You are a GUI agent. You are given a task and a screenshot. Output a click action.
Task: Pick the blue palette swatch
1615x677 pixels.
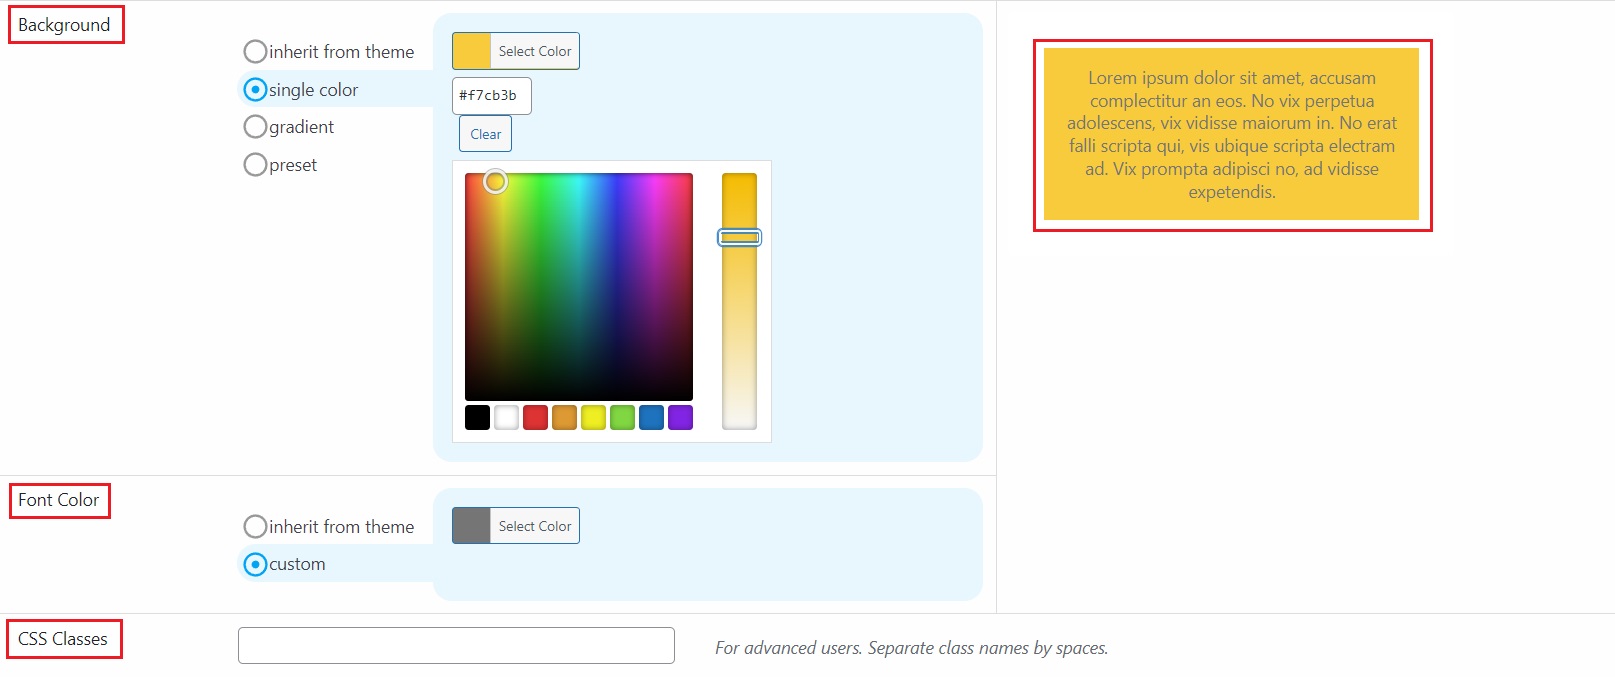[651, 417]
